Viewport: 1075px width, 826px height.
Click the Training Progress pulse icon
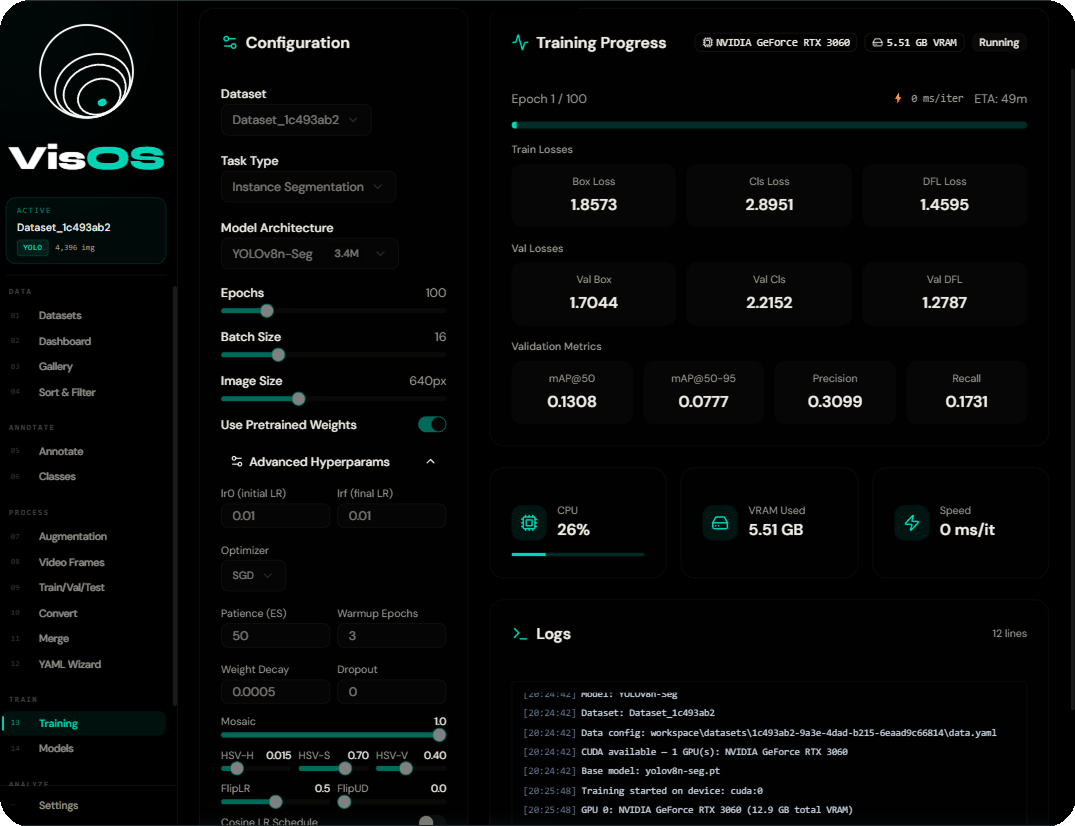coord(520,42)
